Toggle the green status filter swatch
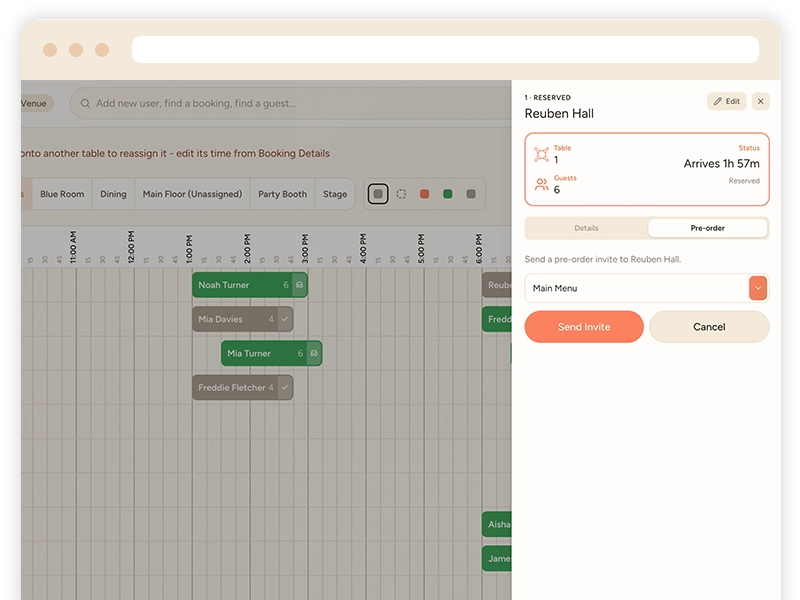 point(447,194)
